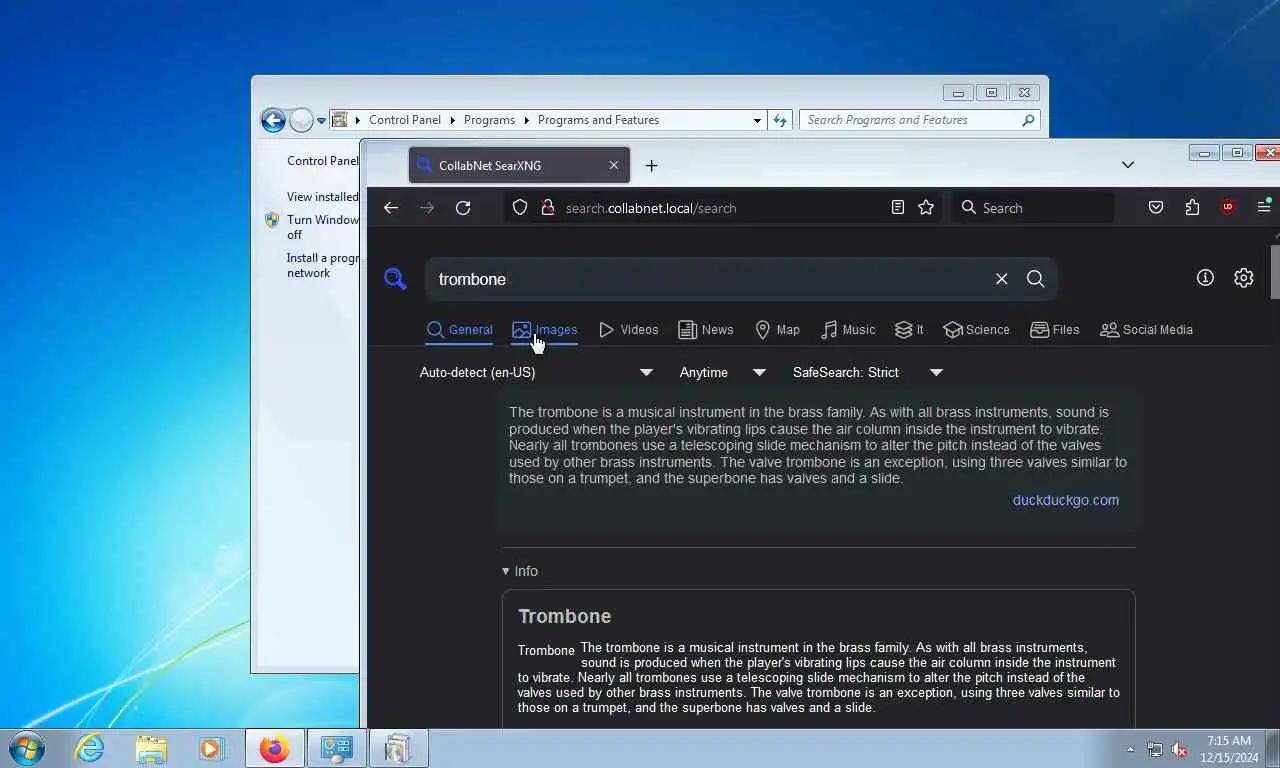The width and height of the screenshot is (1280, 768).
Task: Switch to the Files category
Action: [x=1054, y=330]
